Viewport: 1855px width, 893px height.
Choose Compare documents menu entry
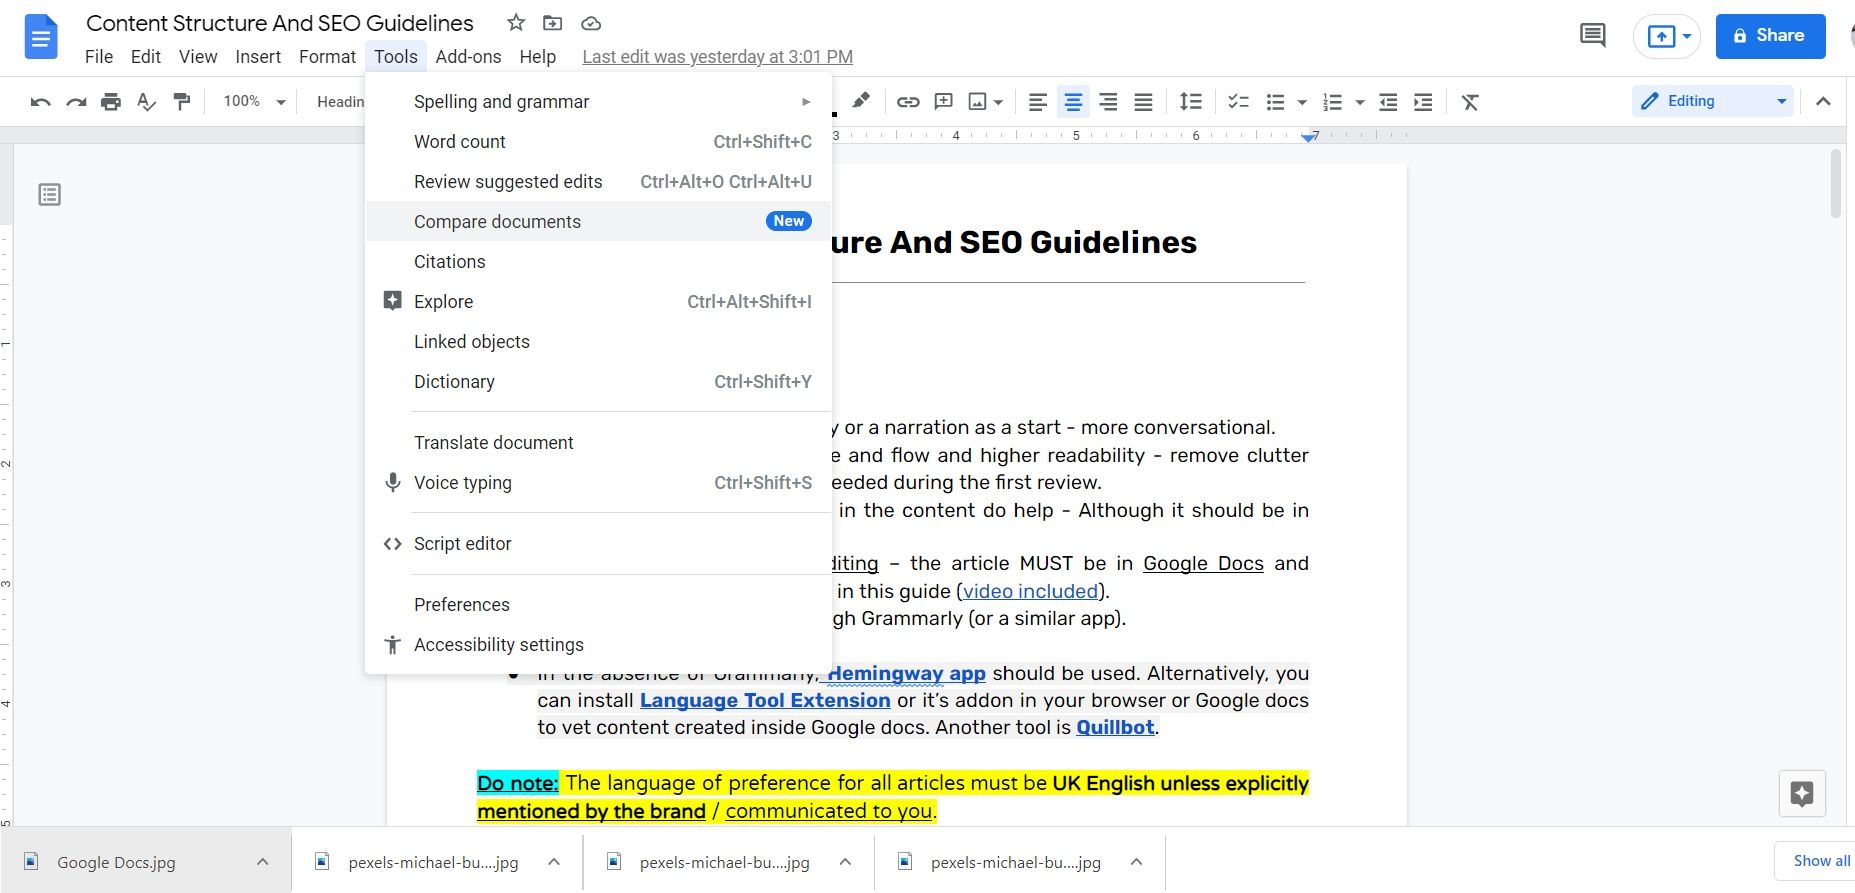tap(598, 221)
